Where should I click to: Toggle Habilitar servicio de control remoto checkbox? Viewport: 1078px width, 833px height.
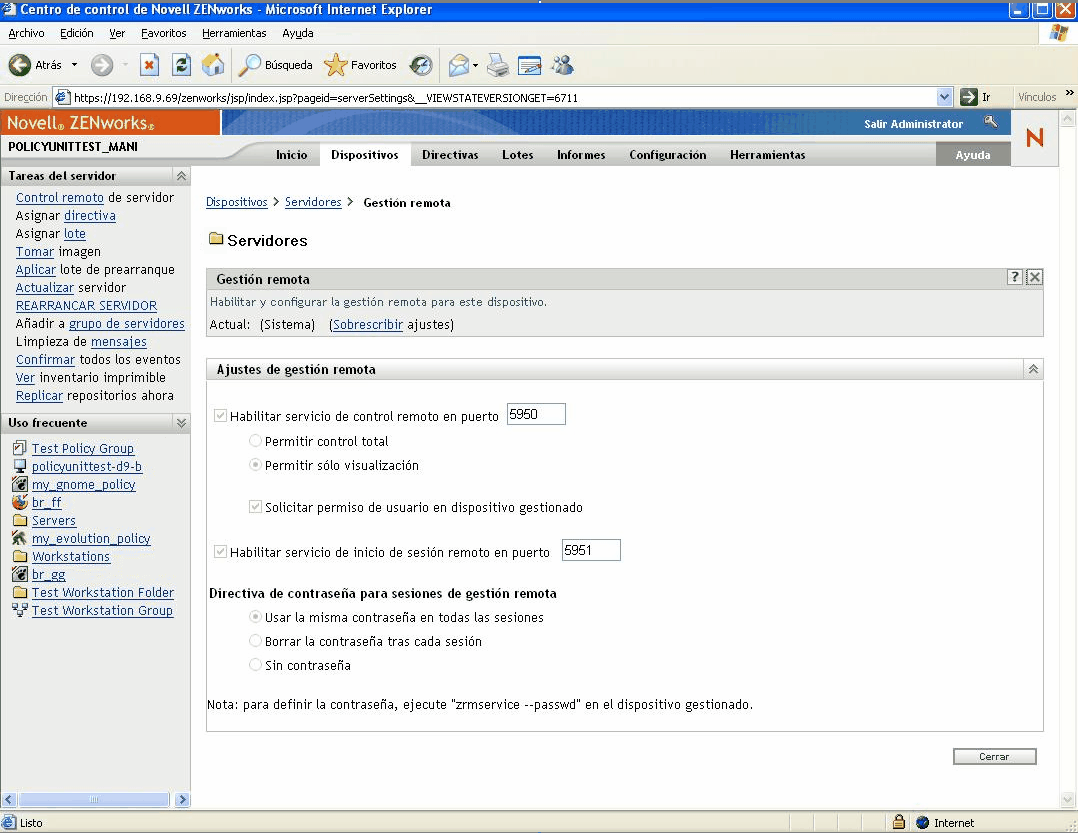[221, 416]
